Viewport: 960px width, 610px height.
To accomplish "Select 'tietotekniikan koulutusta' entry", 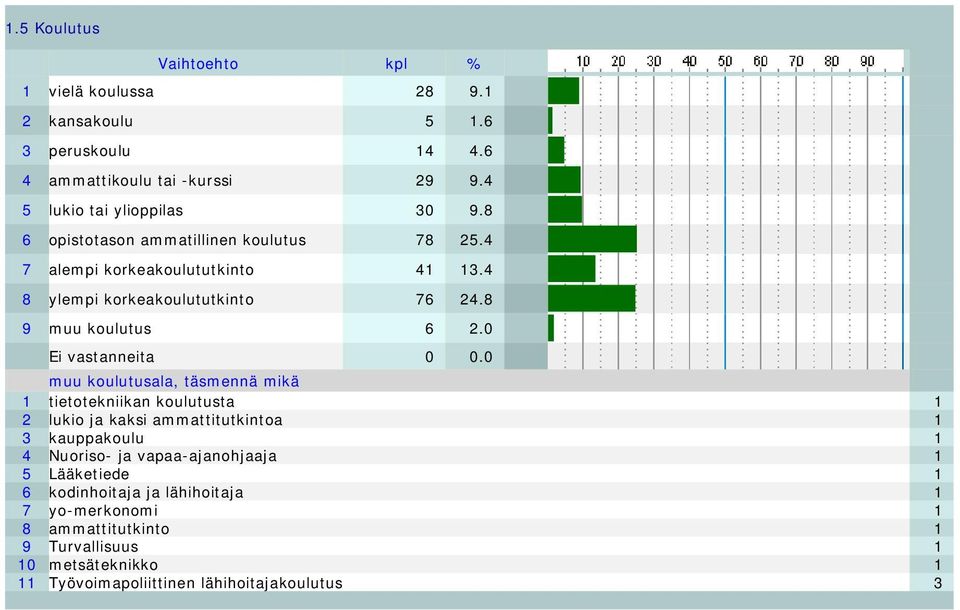I will [x=141, y=402].
